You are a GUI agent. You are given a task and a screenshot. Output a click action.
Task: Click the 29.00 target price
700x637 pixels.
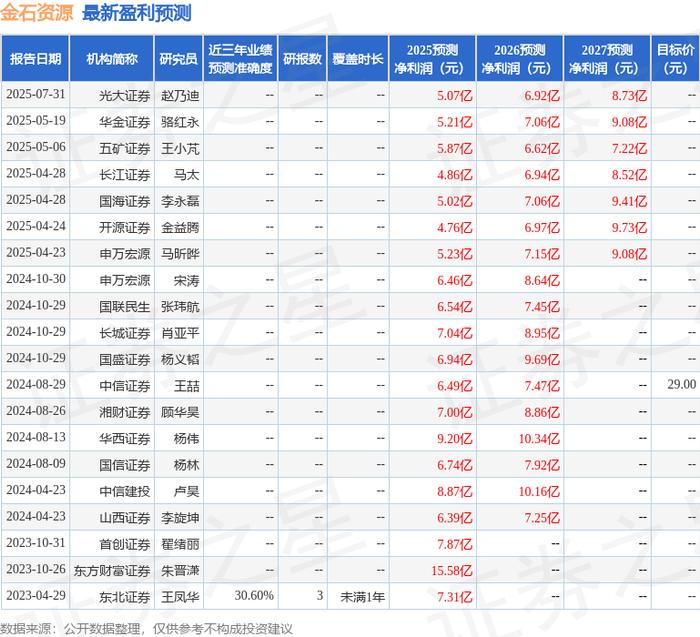(x=682, y=384)
